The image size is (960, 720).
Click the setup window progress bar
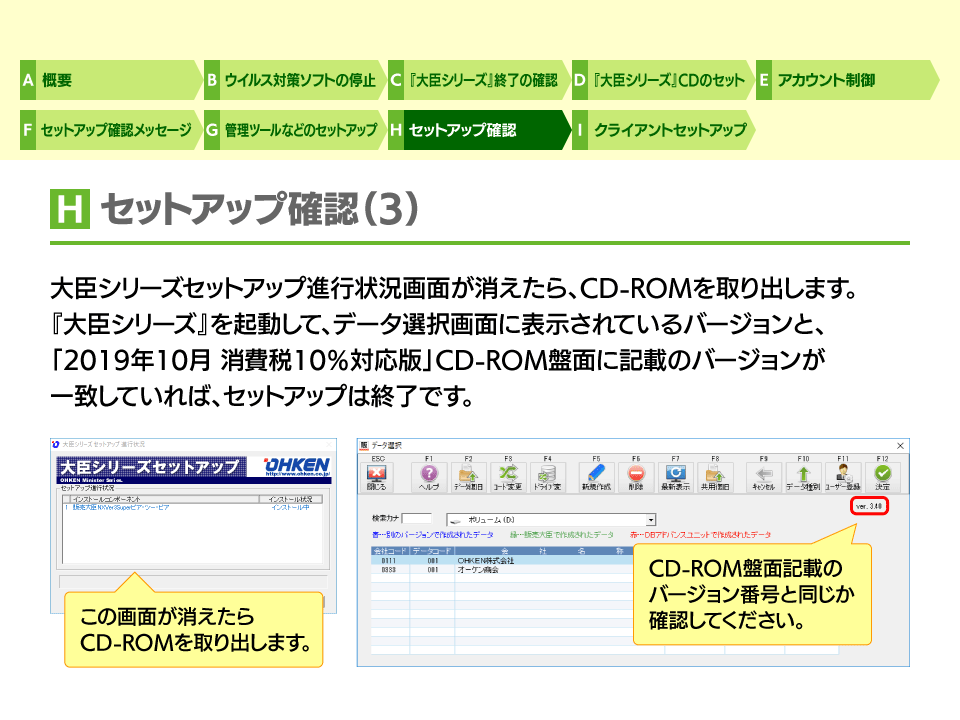pos(193,581)
